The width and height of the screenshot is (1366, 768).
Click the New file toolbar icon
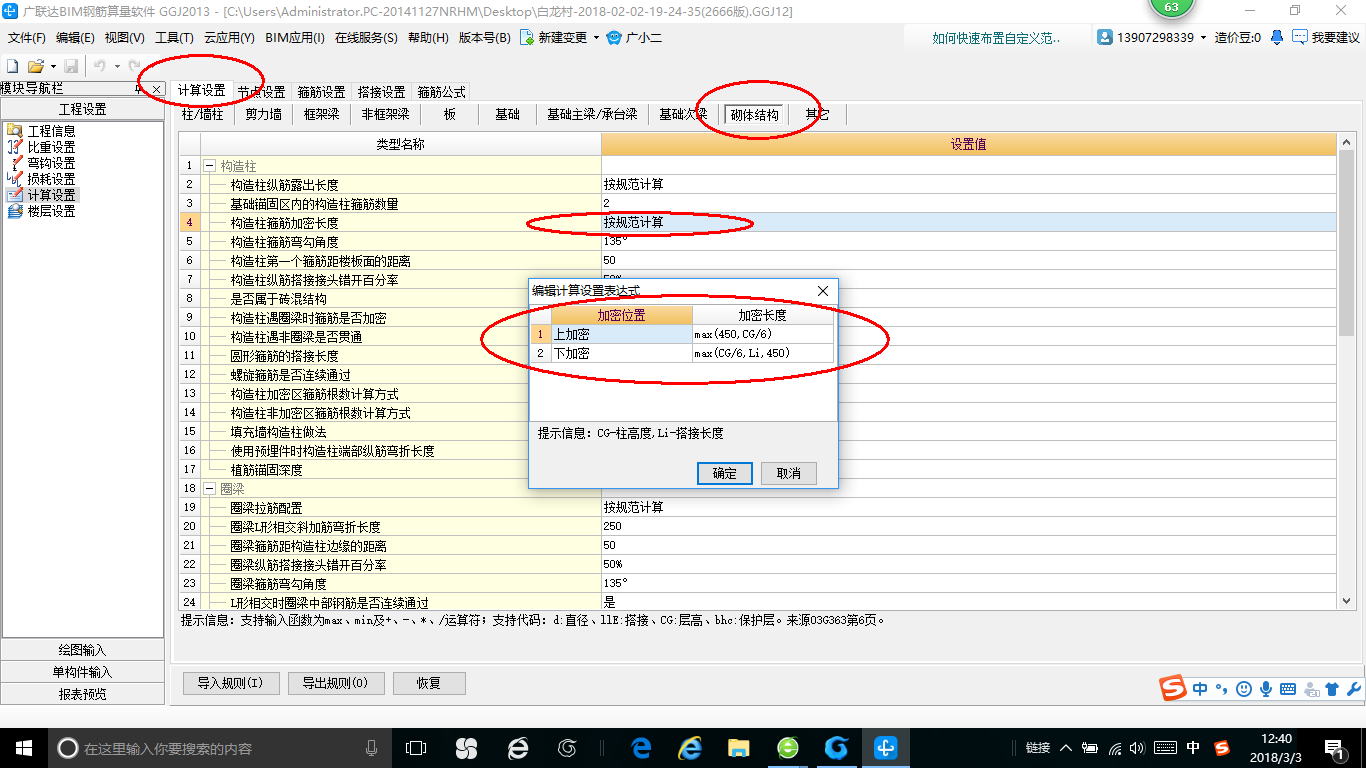(x=13, y=65)
